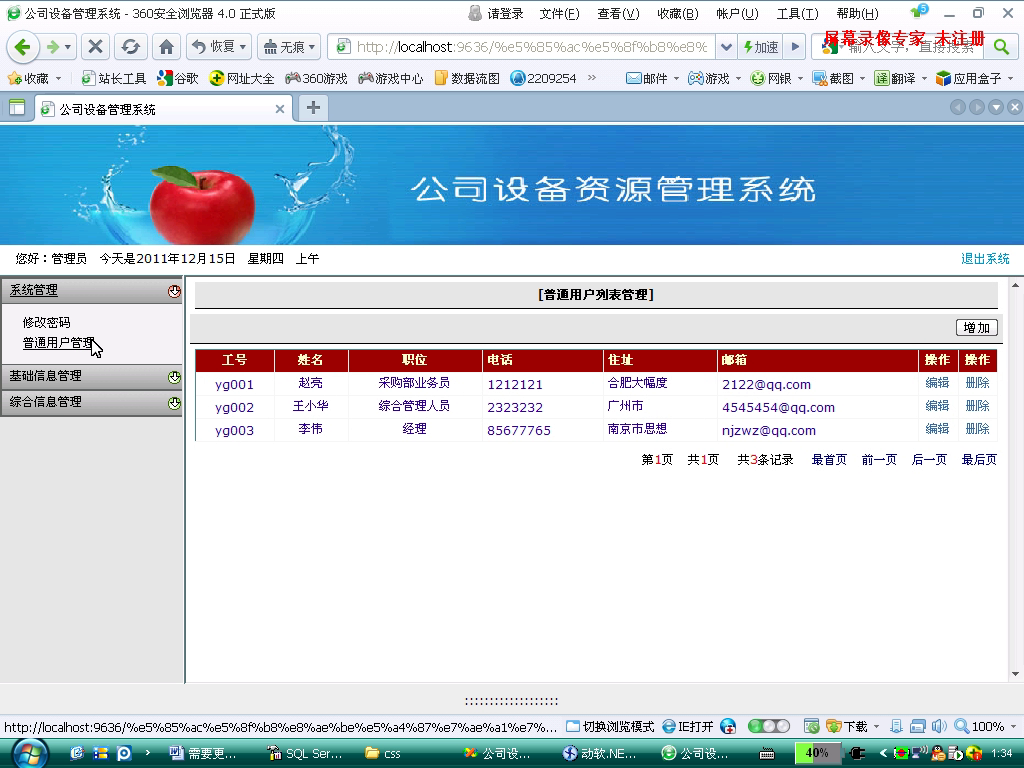Image resolution: width=1024 pixels, height=768 pixels.
Task: Open the 360游戏 bookmark
Action: click(316, 78)
